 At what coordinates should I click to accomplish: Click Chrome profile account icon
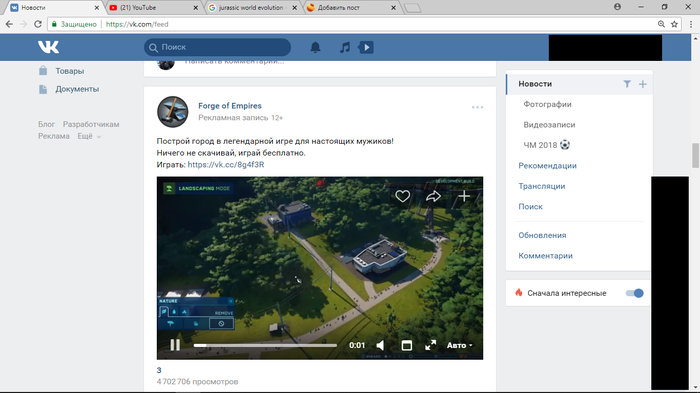point(617,7)
